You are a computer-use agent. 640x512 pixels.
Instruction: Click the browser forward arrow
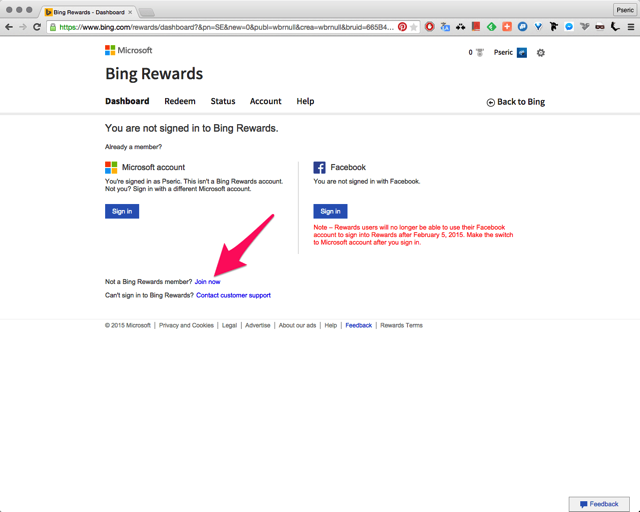point(23,27)
